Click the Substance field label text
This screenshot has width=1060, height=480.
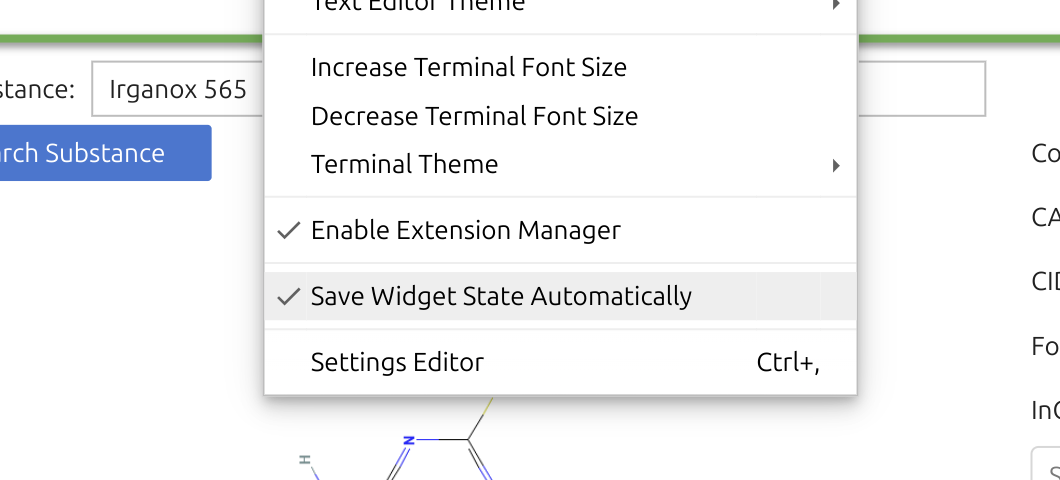(37, 89)
